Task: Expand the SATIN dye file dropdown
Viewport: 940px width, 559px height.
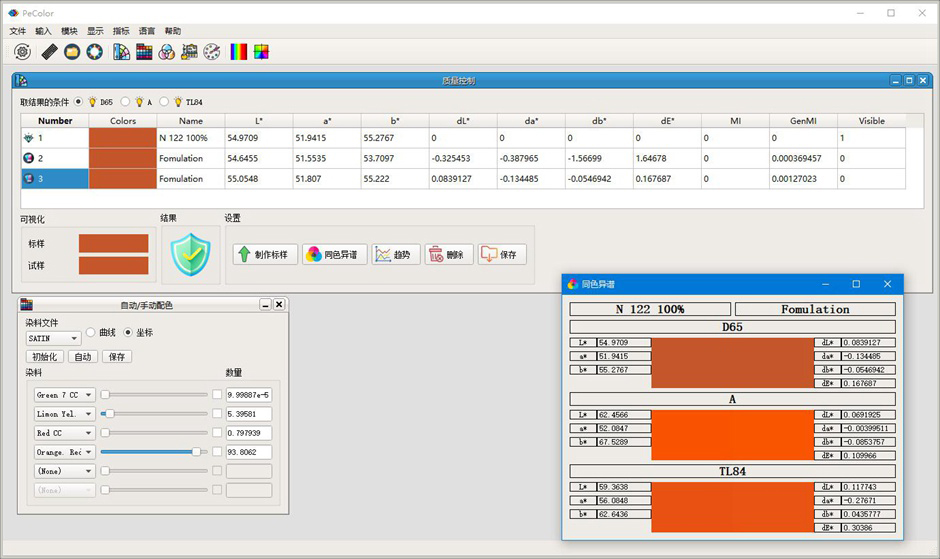Action: coord(53,339)
